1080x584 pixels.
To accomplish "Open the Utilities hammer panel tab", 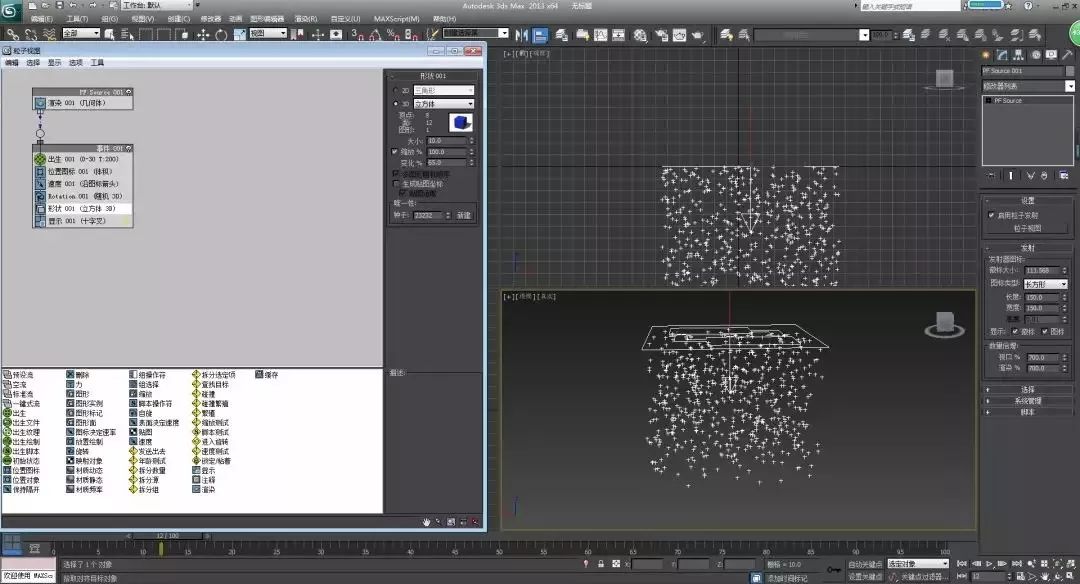I will pyautogui.click(x=1068, y=55).
